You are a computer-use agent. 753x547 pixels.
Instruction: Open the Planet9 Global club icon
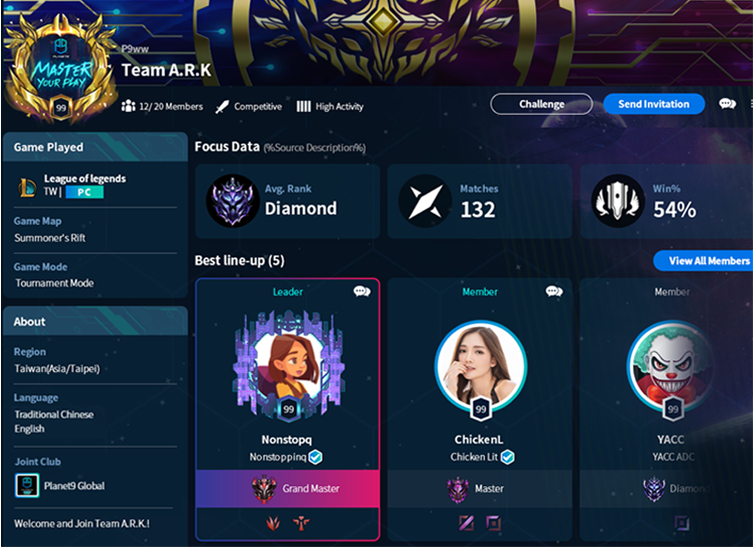point(27,486)
